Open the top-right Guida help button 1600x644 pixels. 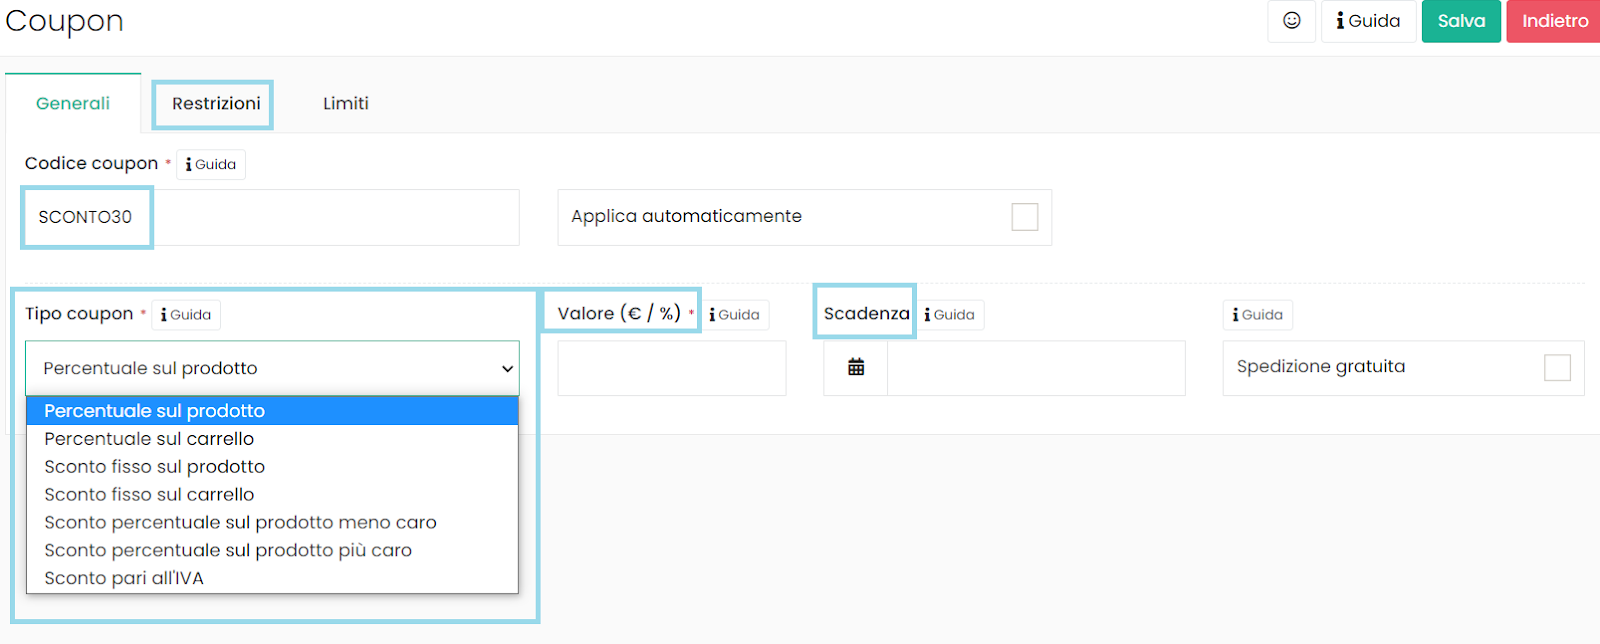click(1368, 21)
